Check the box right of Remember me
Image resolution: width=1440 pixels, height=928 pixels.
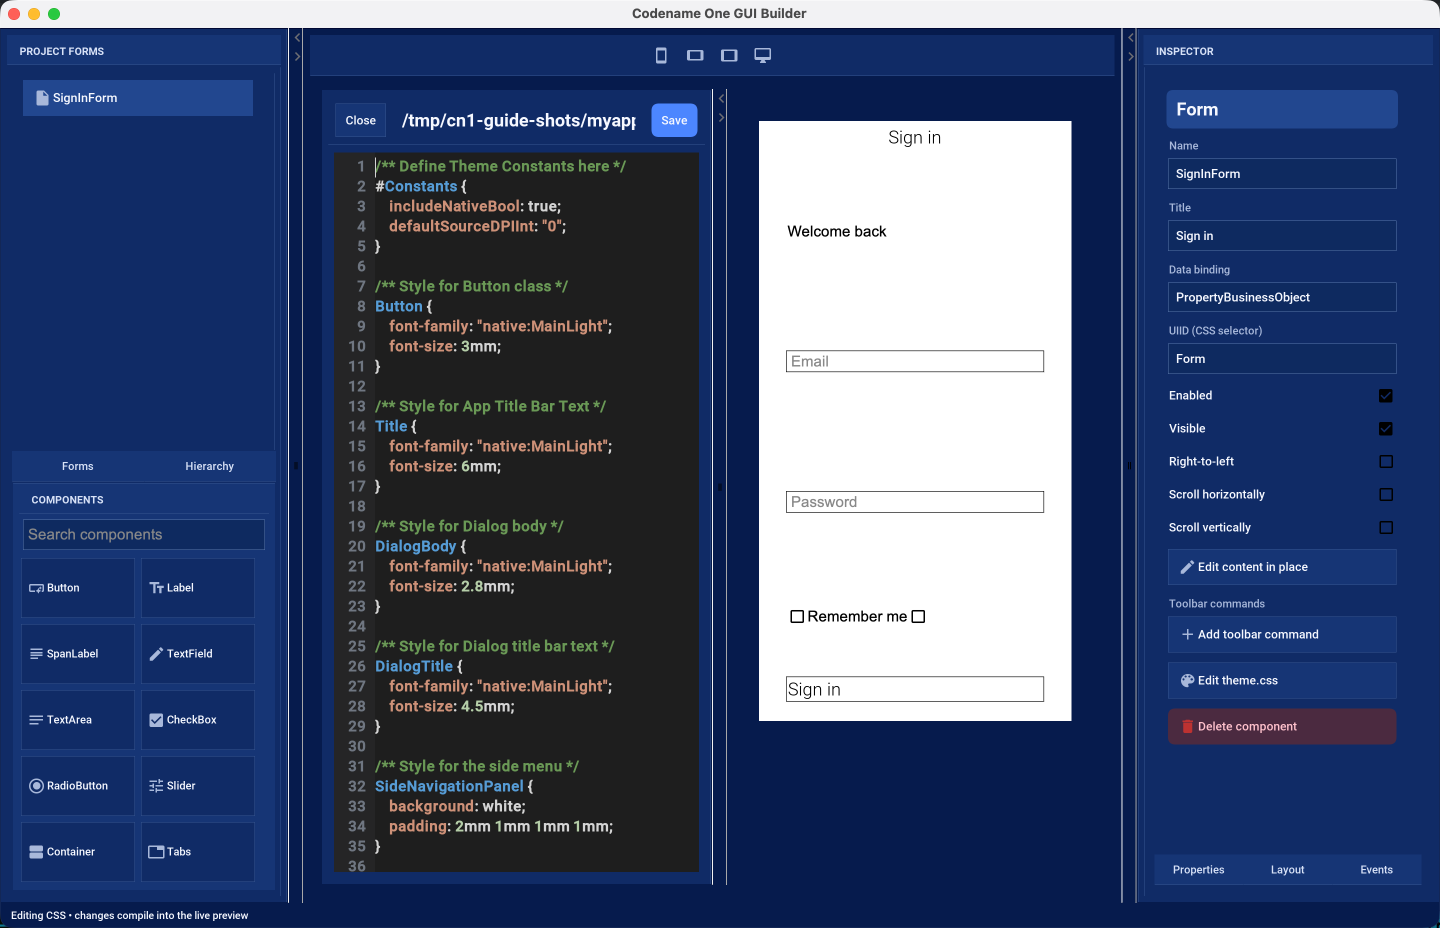pos(918,617)
